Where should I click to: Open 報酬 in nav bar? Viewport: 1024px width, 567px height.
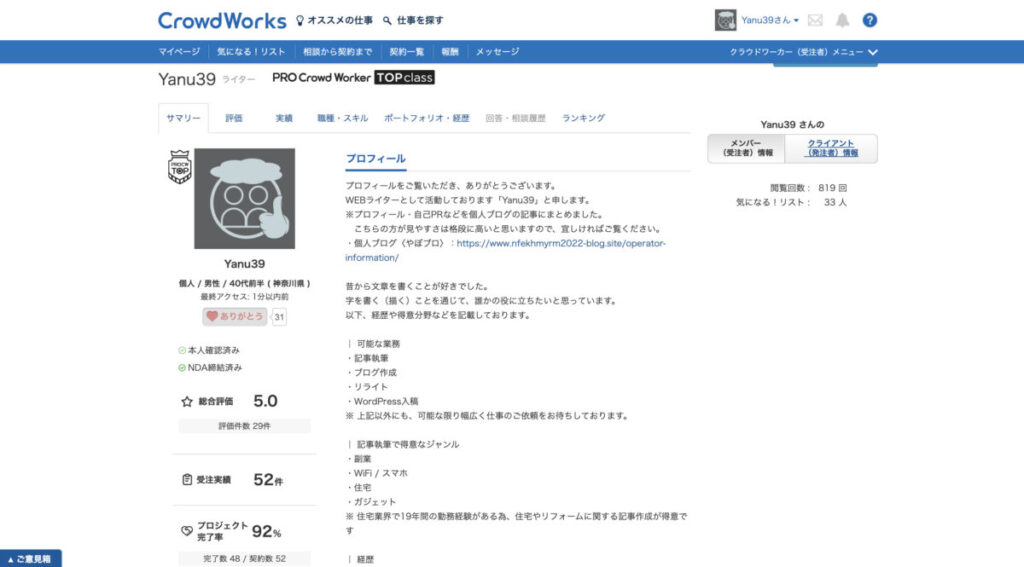[450, 52]
